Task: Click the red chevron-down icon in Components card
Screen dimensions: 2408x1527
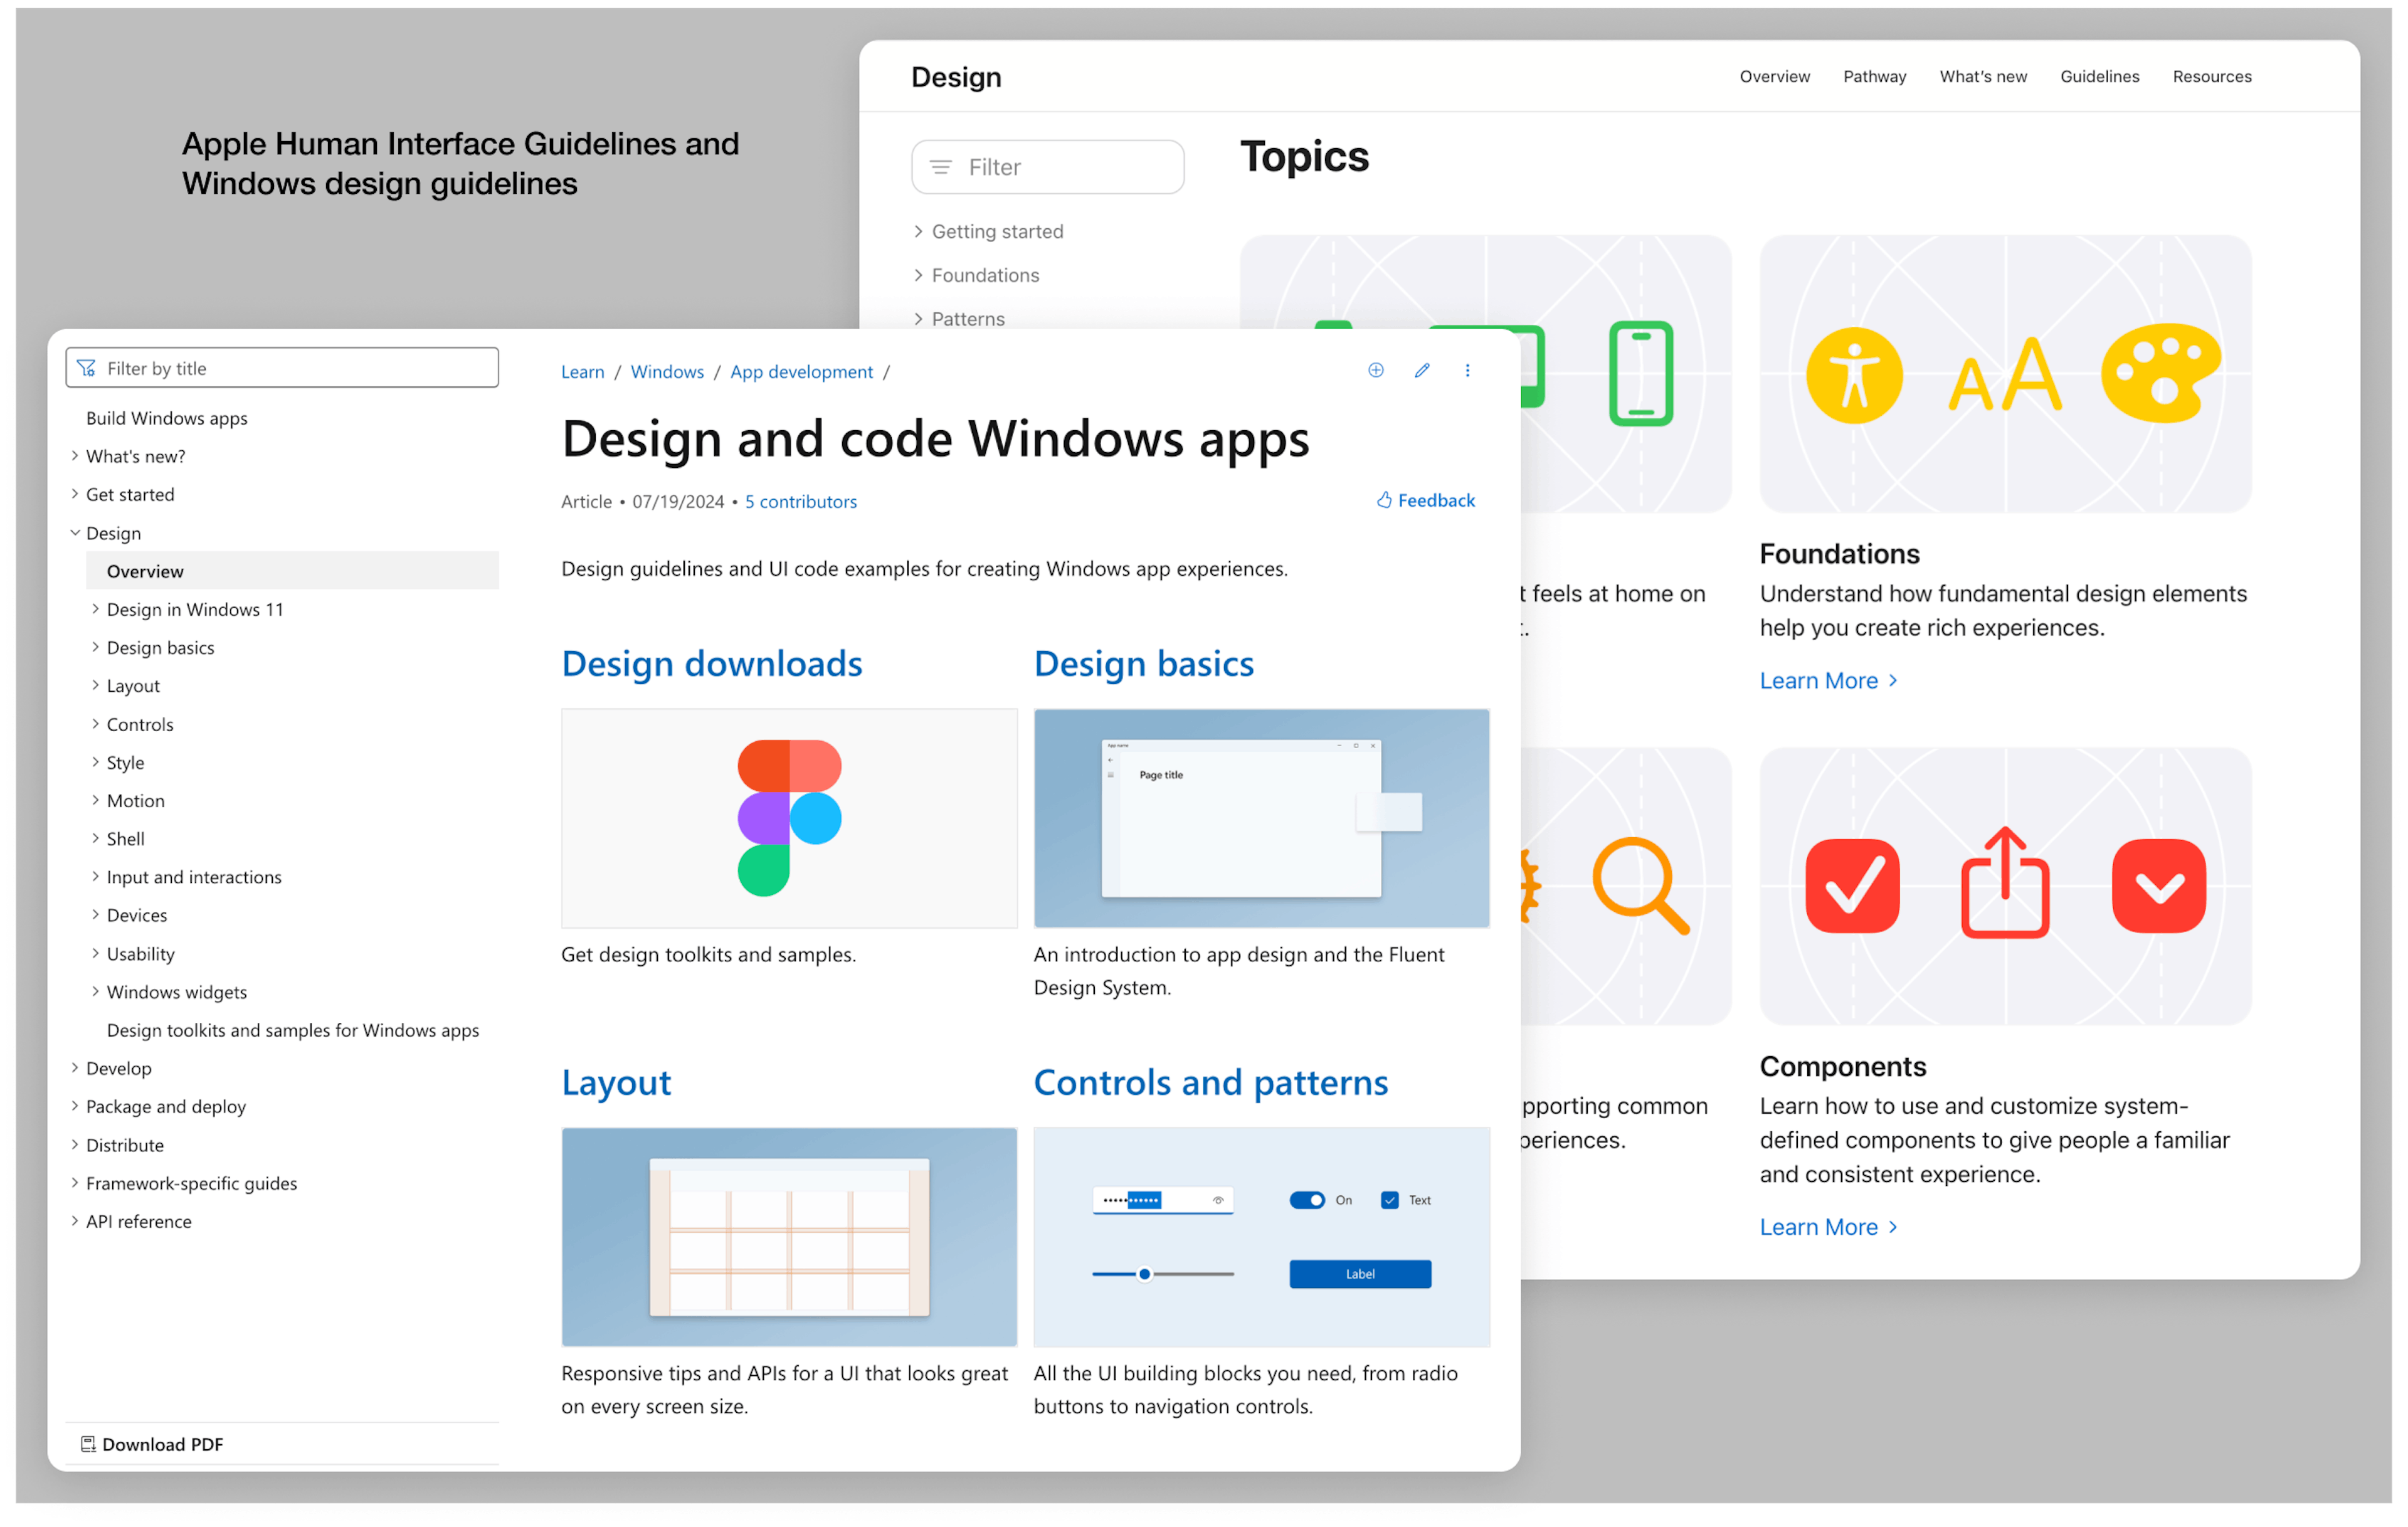Action: coord(2159,886)
